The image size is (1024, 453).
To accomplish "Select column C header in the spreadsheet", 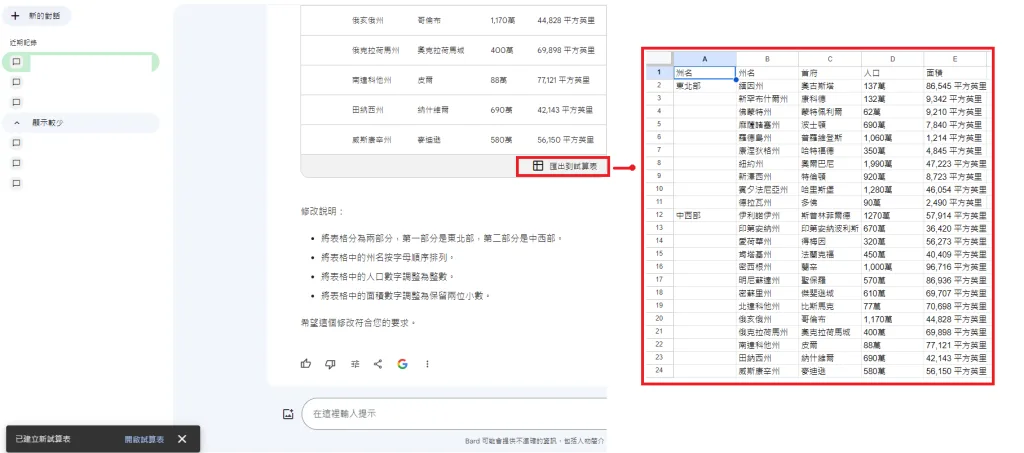I will click(x=829, y=59).
